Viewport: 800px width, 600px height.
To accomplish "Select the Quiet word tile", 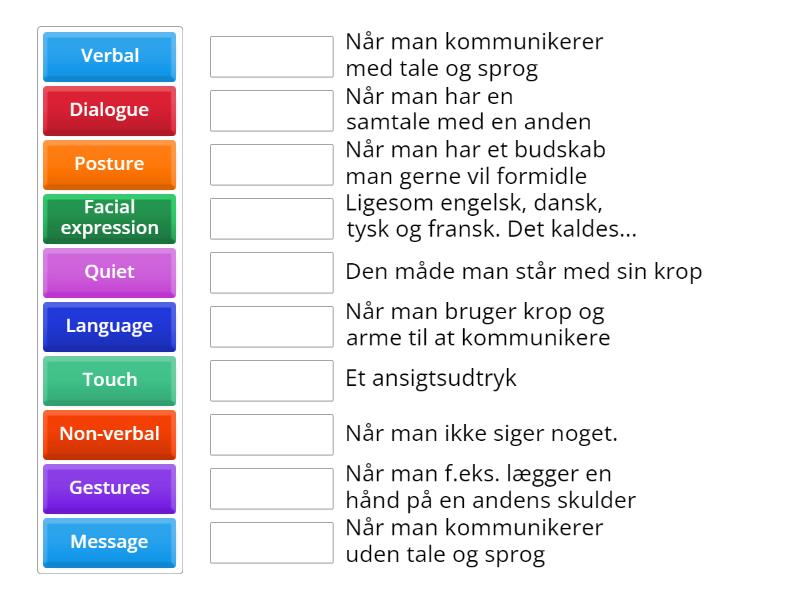I will pos(109,272).
